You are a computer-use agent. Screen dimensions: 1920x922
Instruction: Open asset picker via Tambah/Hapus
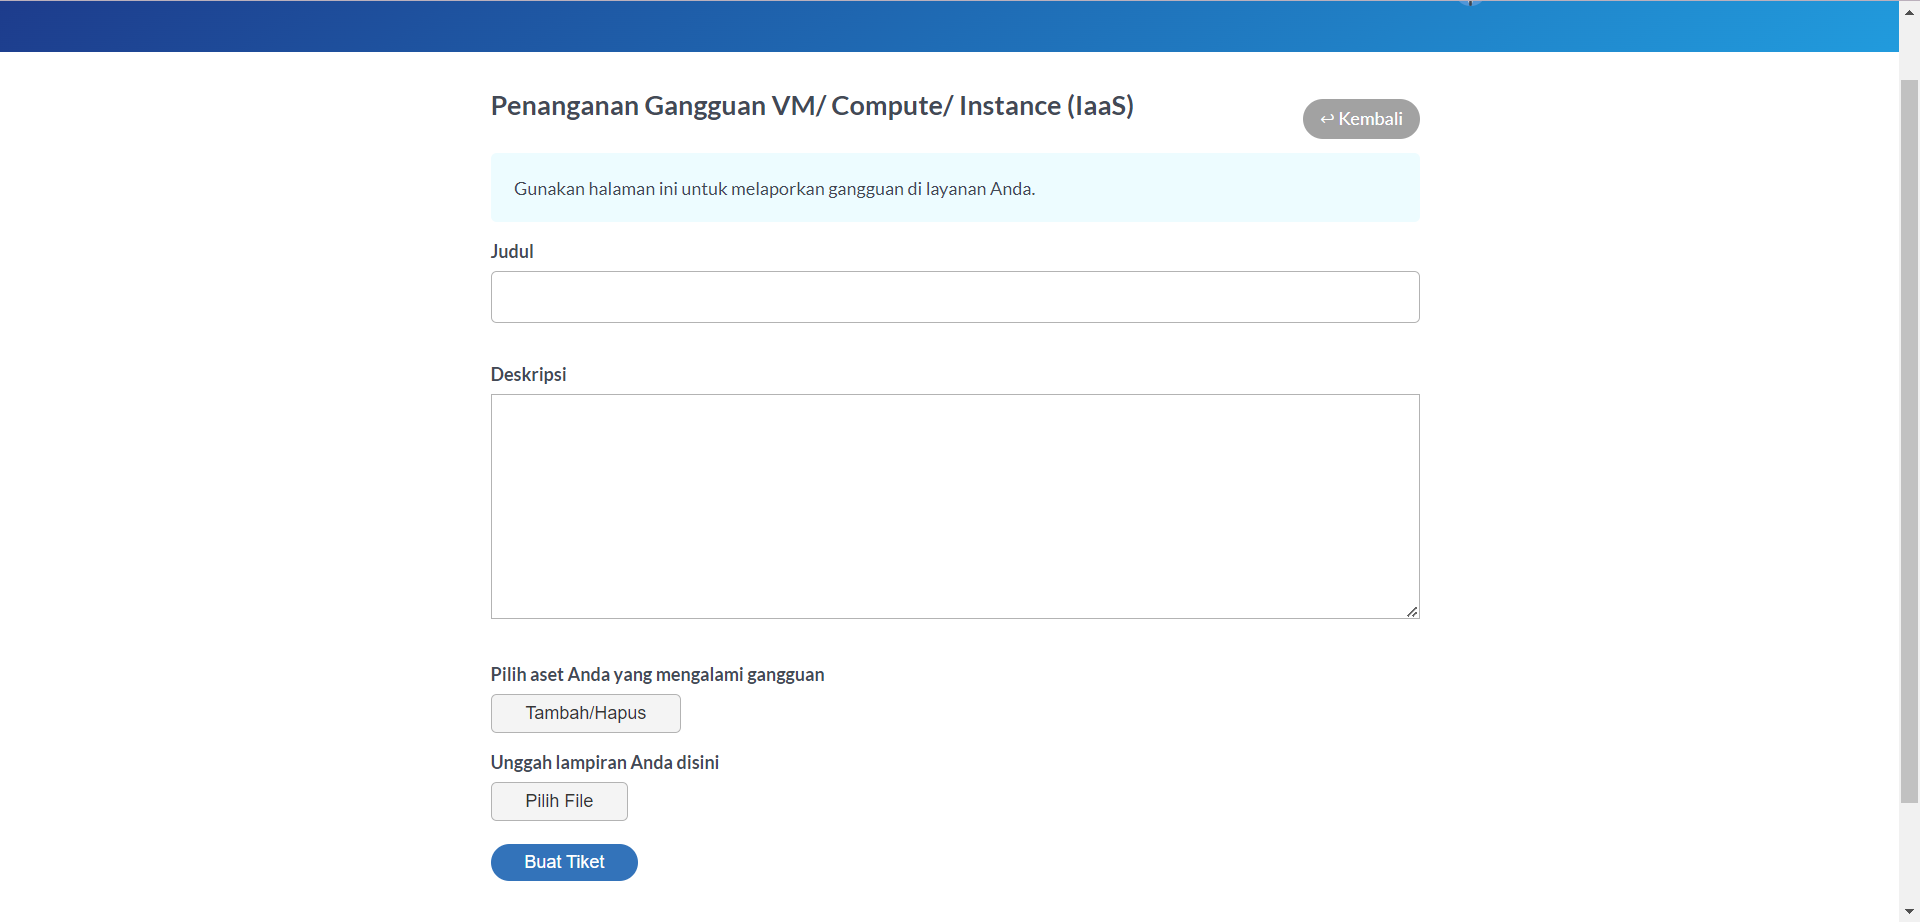(x=585, y=713)
